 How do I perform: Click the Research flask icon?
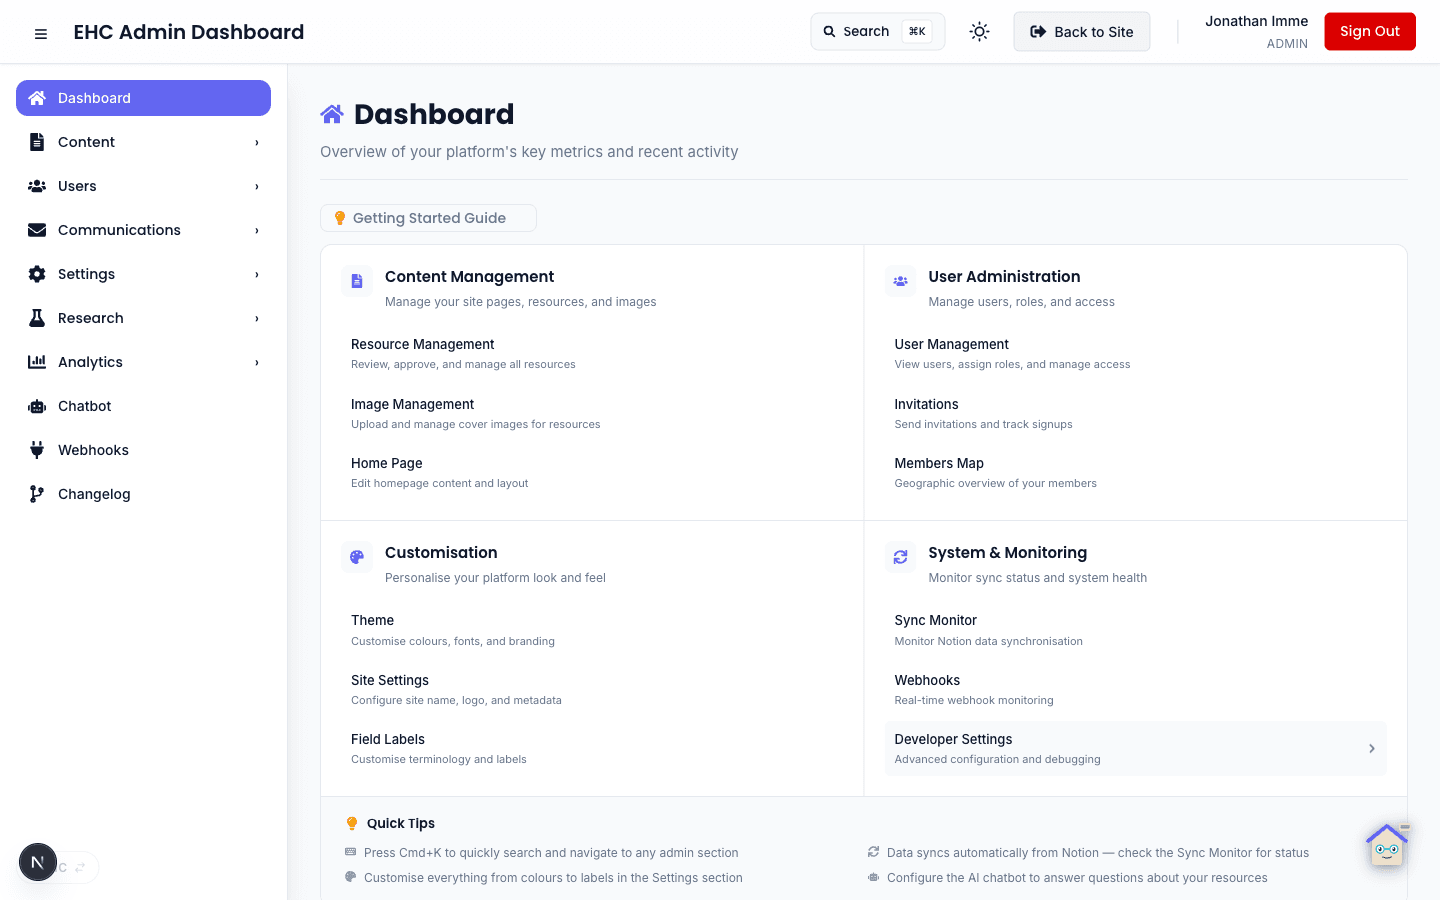click(36, 318)
